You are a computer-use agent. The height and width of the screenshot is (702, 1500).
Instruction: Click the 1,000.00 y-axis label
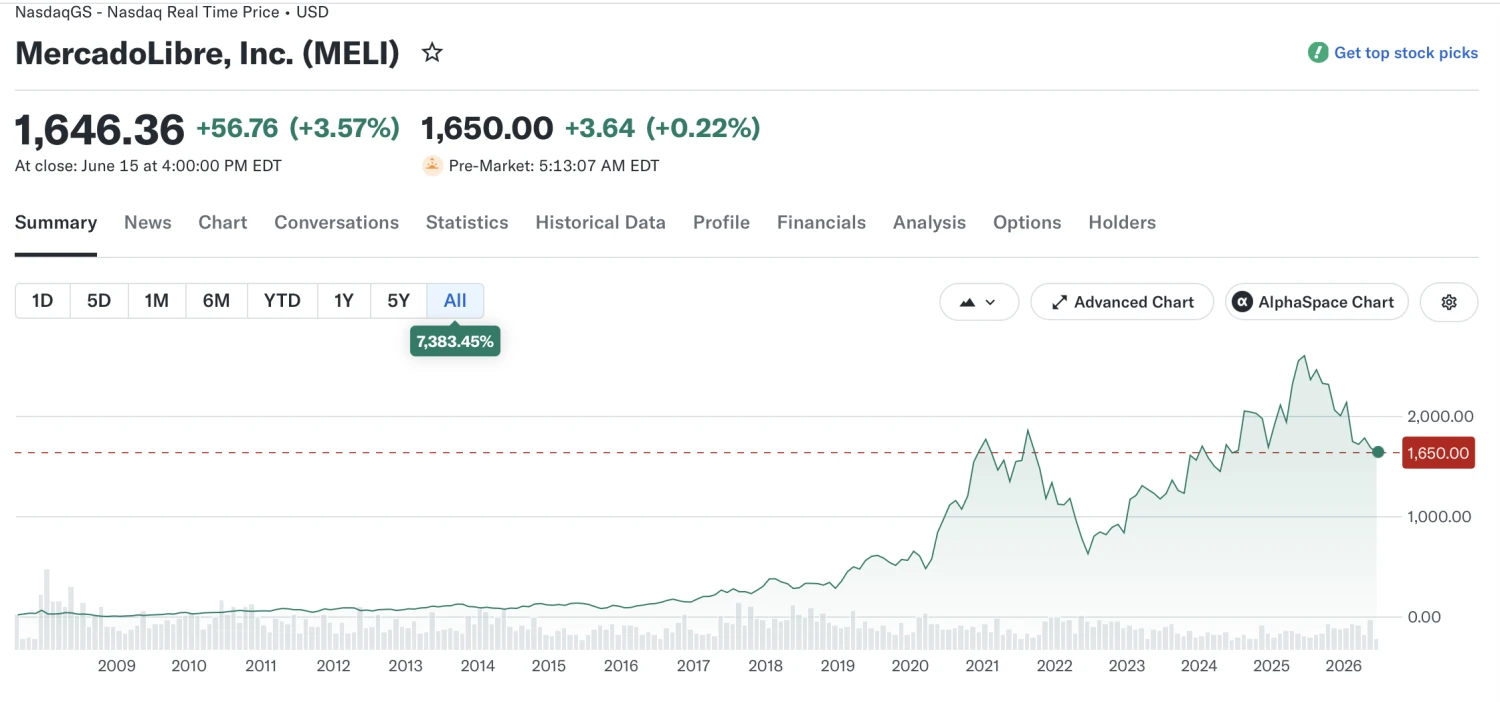(1439, 517)
